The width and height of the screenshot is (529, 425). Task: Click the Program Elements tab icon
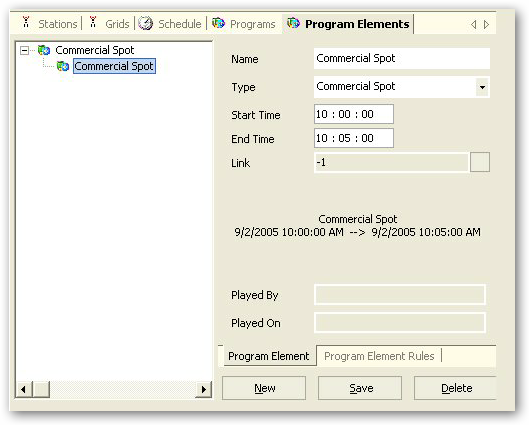[293, 23]
